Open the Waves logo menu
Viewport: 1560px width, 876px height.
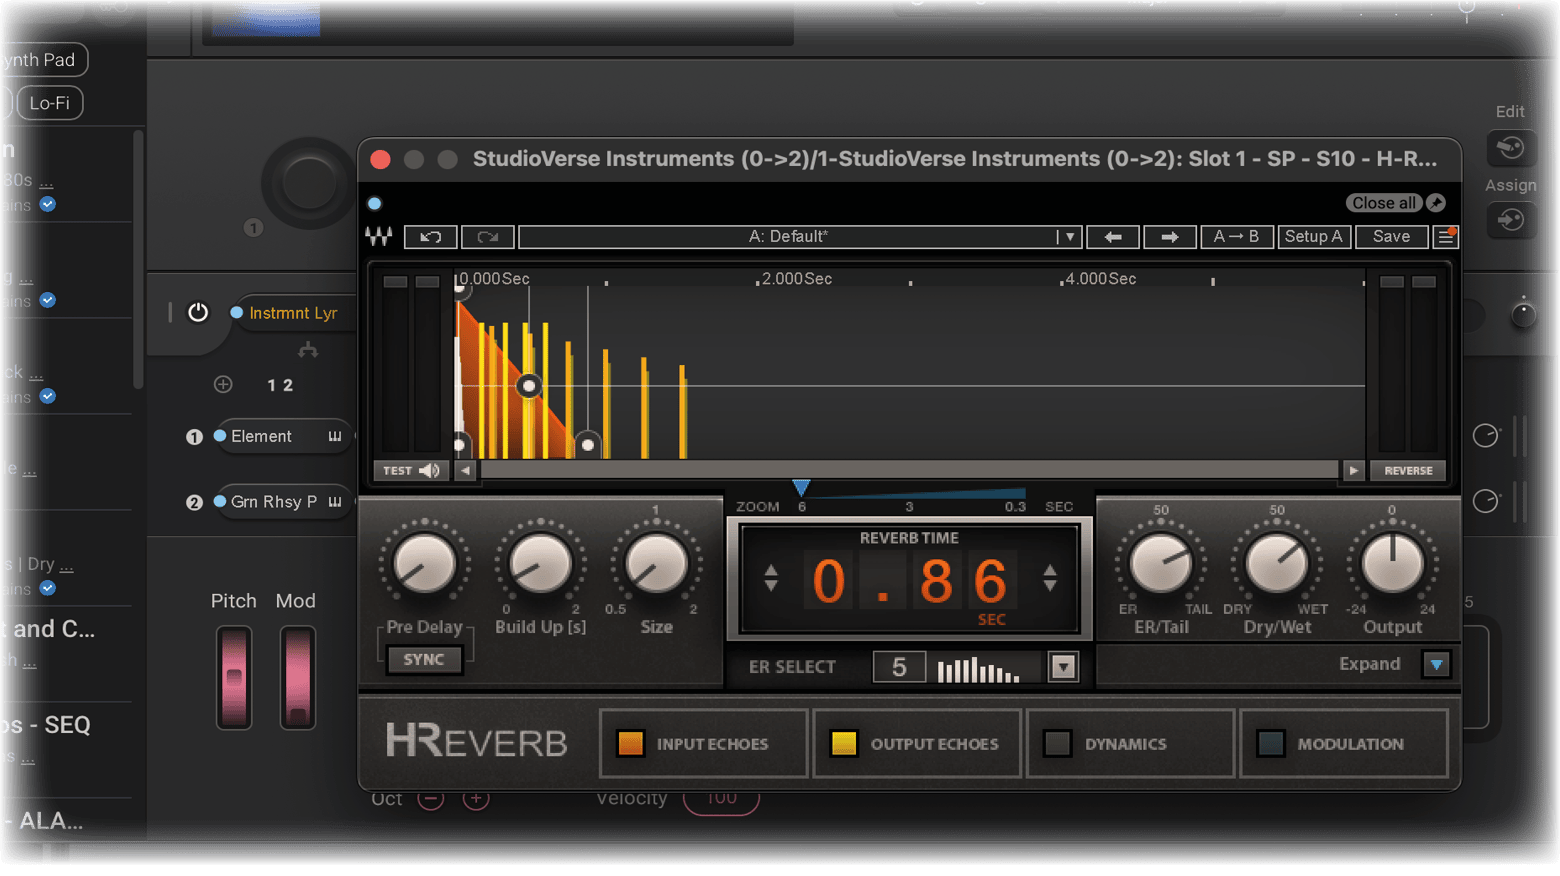(379, 237)
